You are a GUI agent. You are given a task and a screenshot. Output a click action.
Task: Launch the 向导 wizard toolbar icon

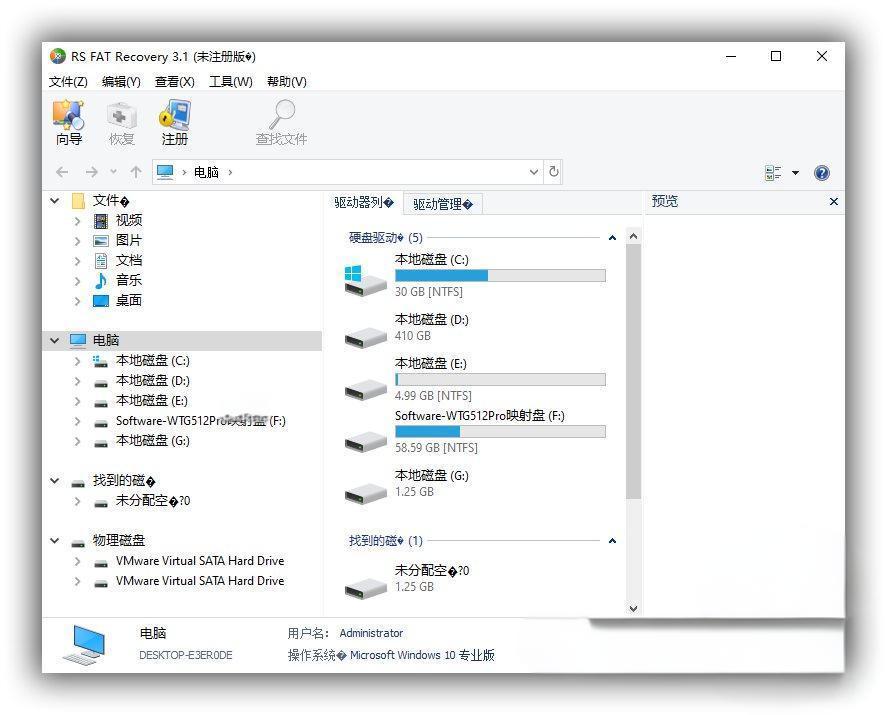(68, 115)
